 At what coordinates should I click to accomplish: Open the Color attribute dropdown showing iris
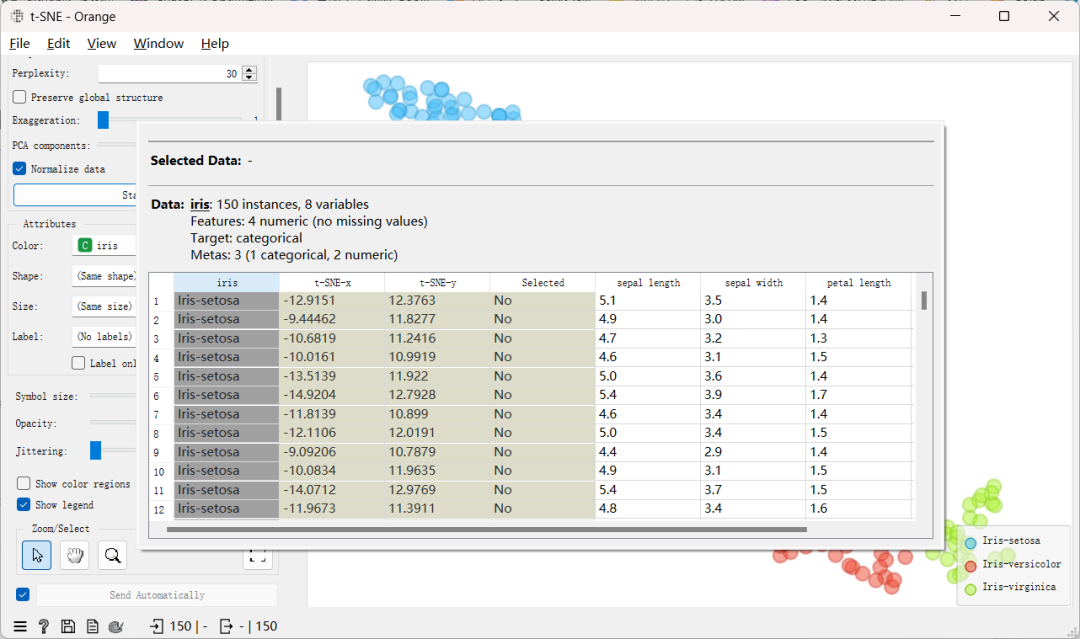(x=104, y=245)
